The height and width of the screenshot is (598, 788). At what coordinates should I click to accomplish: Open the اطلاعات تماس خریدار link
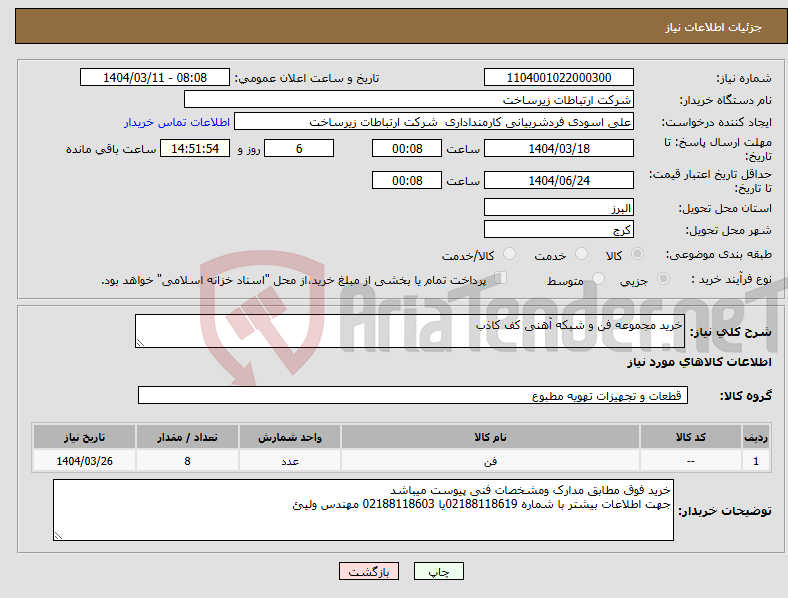pos(177,122)
